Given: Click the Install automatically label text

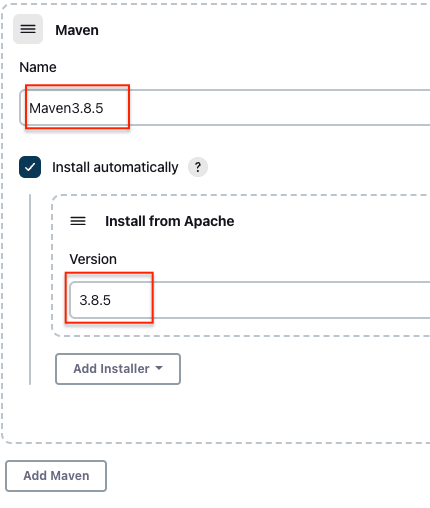Looking at the screenshot, I should (115, 167).
